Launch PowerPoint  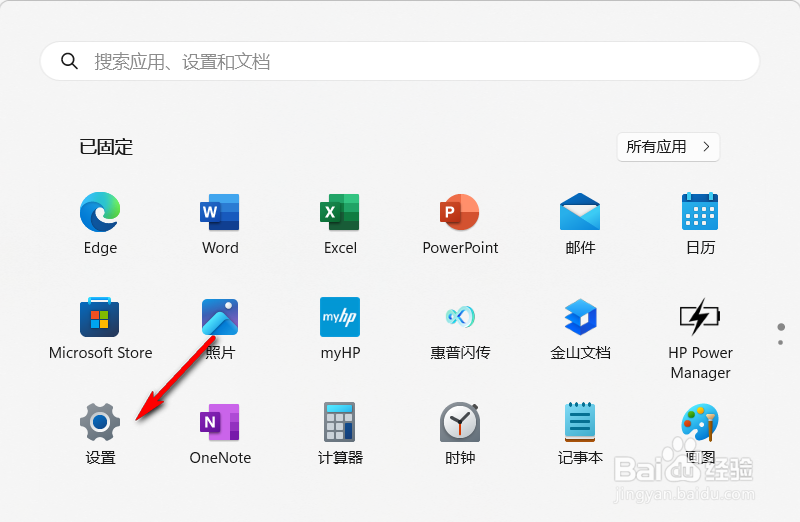460,223
